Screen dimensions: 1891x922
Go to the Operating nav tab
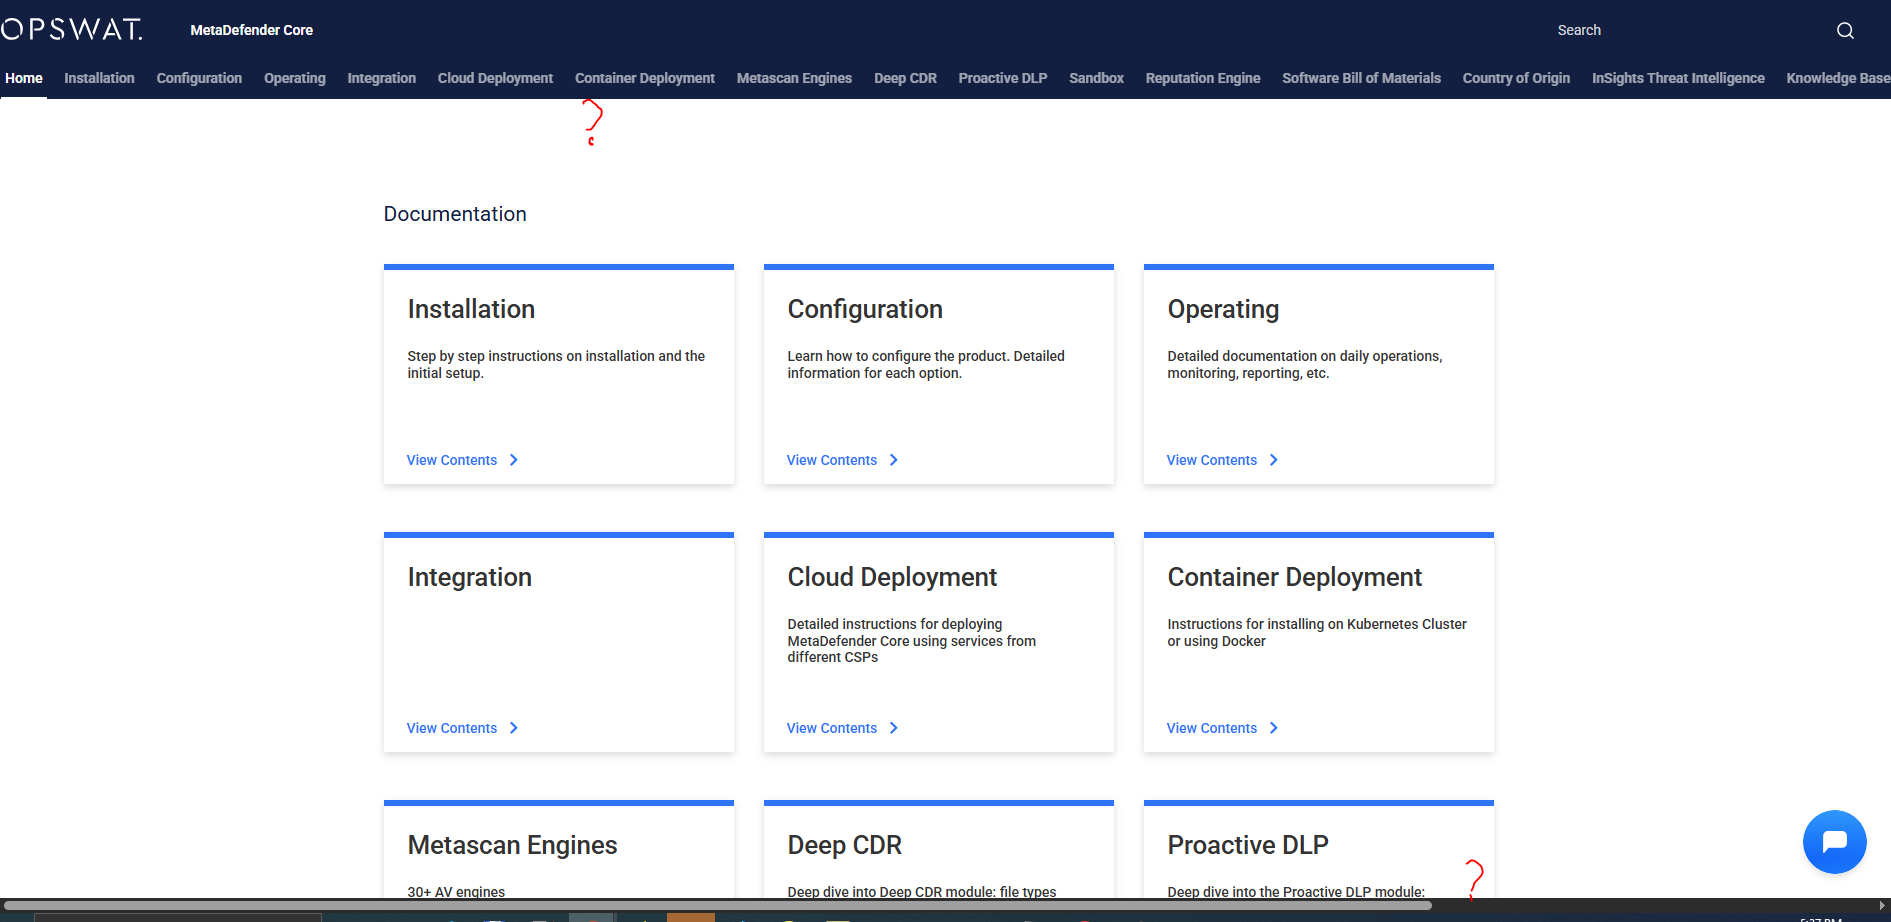[x=295, y=78]
